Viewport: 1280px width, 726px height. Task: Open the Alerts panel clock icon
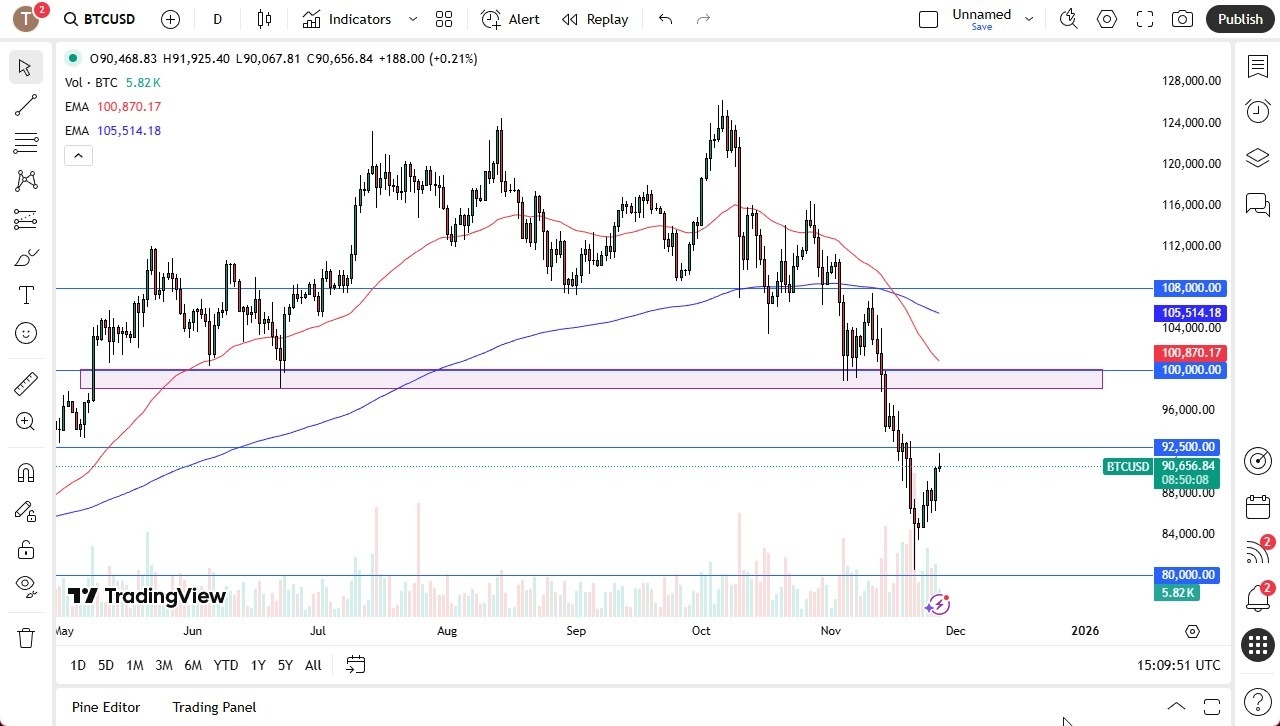(x=1257, y=111)
